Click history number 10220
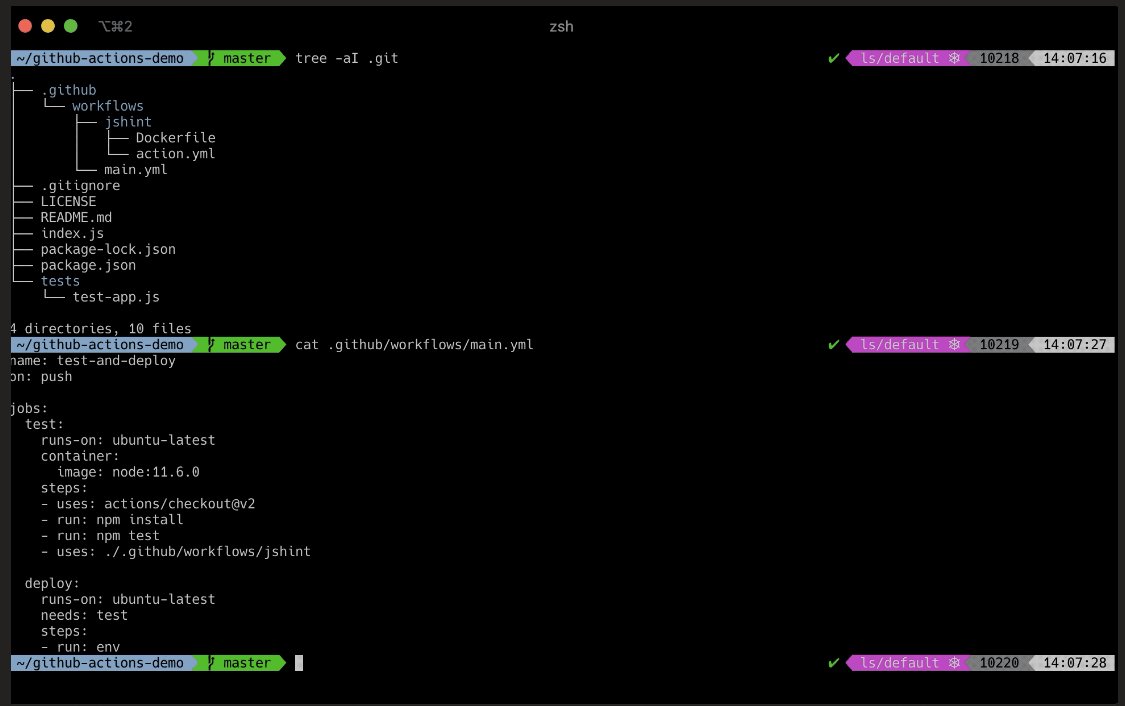This screenshot has width=1125, height=706. click(999, 663)
